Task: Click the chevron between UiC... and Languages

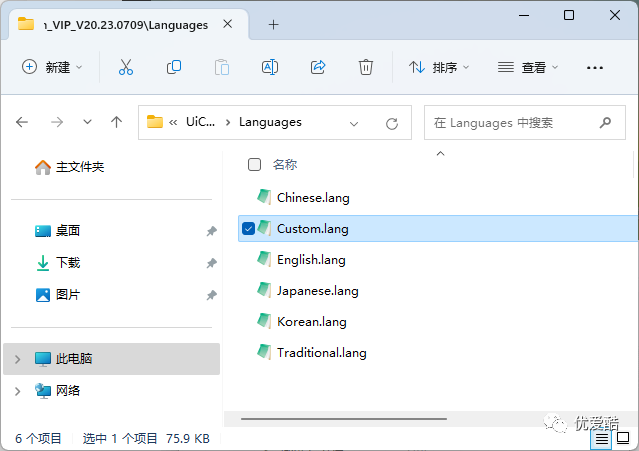Action: 228,123
